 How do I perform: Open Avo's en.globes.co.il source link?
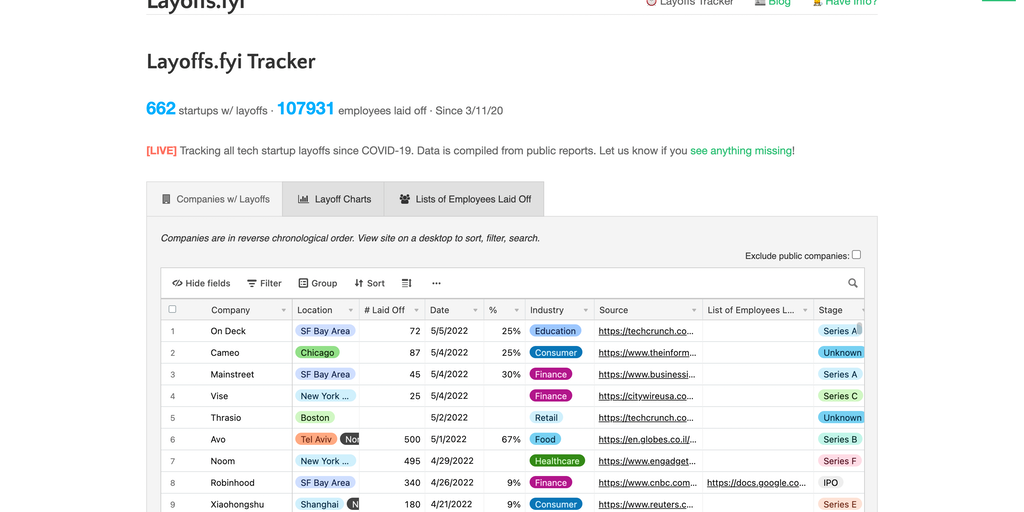(648, 440)
